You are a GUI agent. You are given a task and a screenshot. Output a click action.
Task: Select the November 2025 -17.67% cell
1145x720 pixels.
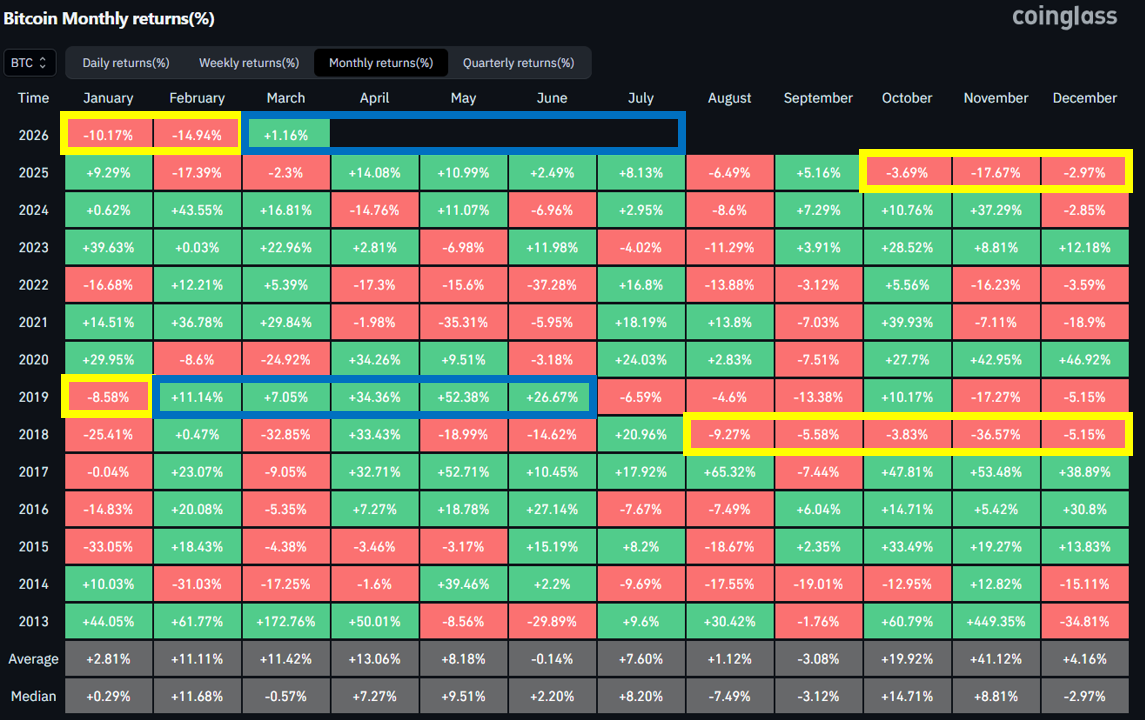pos(996,172)
